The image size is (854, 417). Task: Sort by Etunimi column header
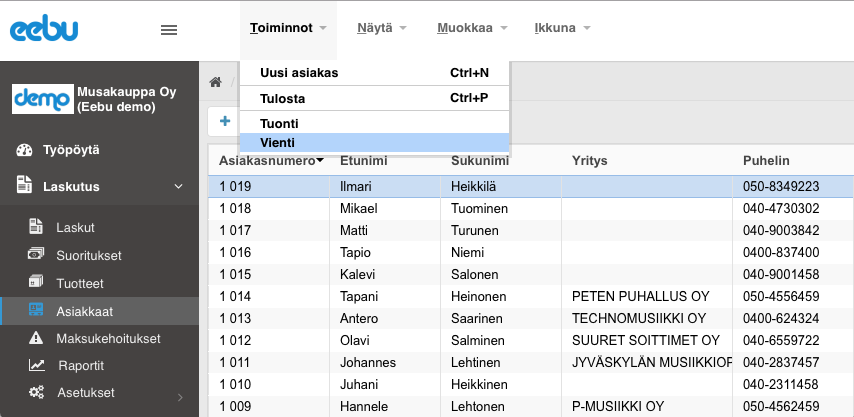click(x=363, y=161)
